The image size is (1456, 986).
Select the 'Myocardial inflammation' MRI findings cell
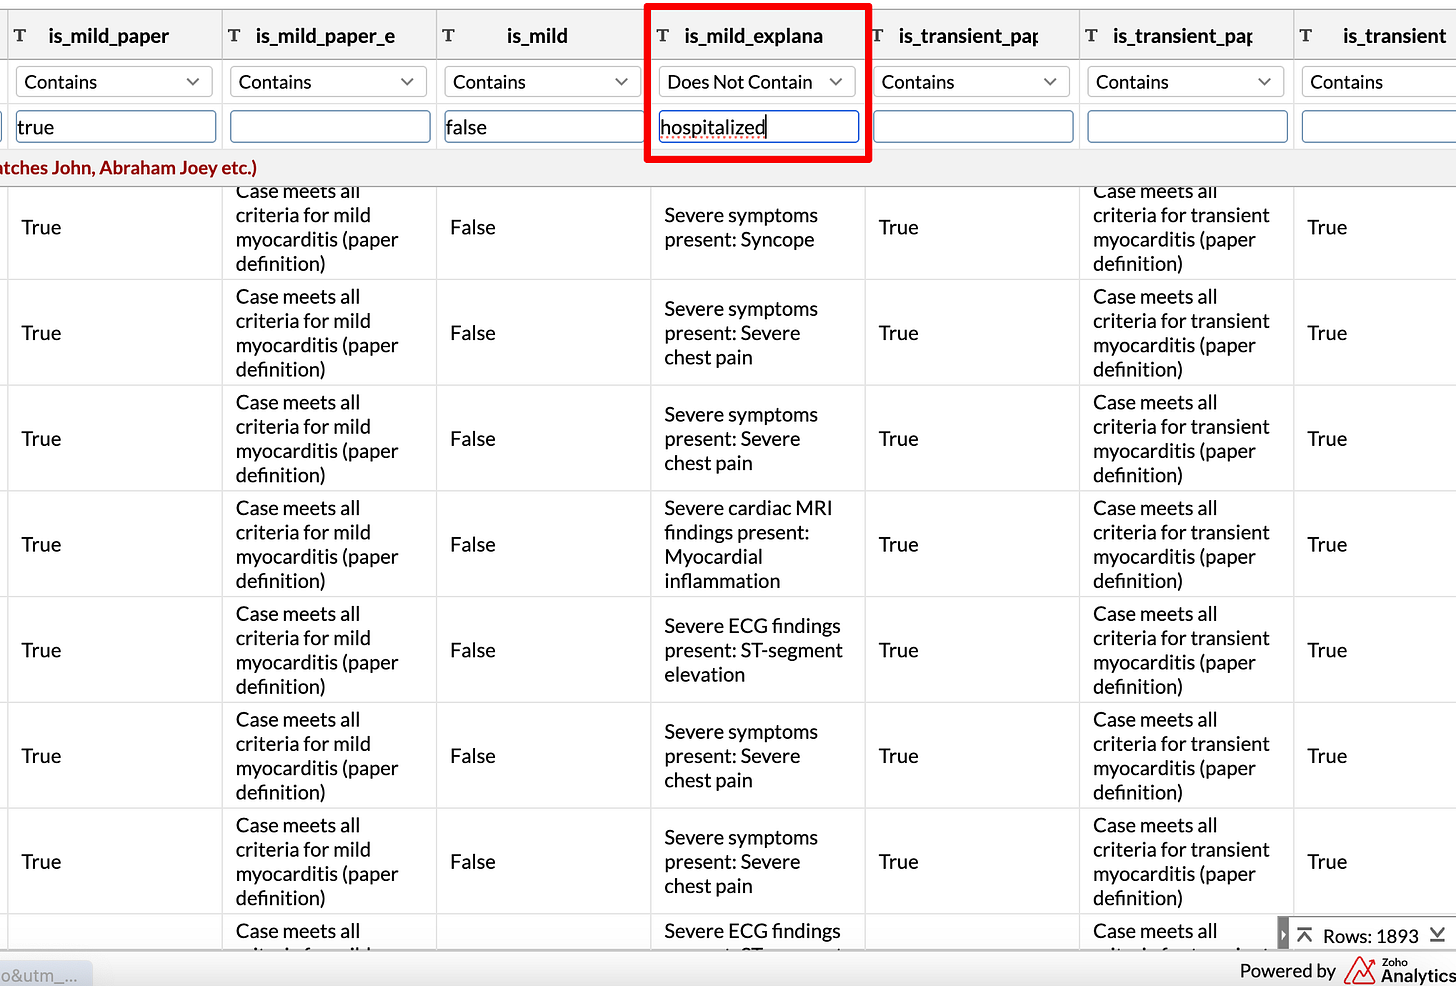pyautogui.click(x=757, y=544)
